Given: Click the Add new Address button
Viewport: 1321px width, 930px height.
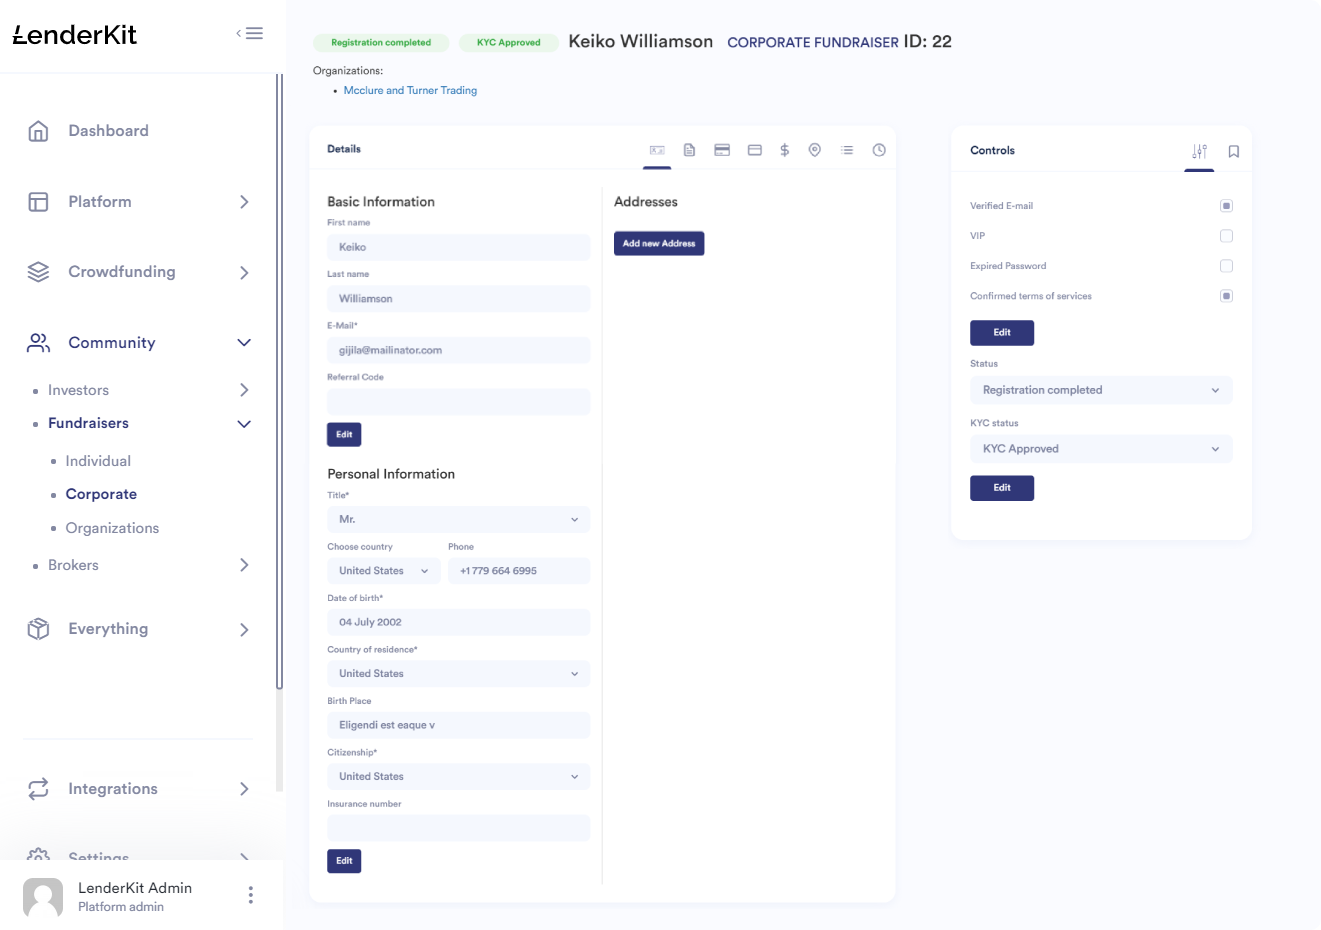Looking at the screenshot, I should coord(659,244).
